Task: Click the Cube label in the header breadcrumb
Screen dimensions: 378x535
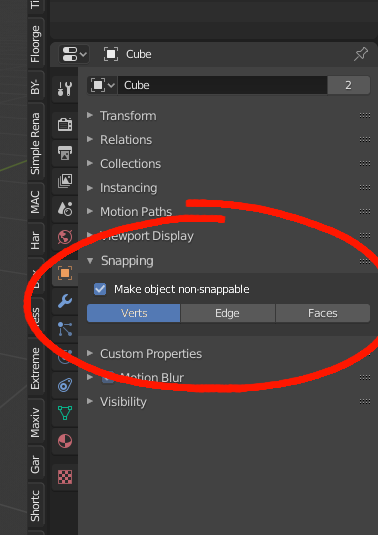Action: 139,54
